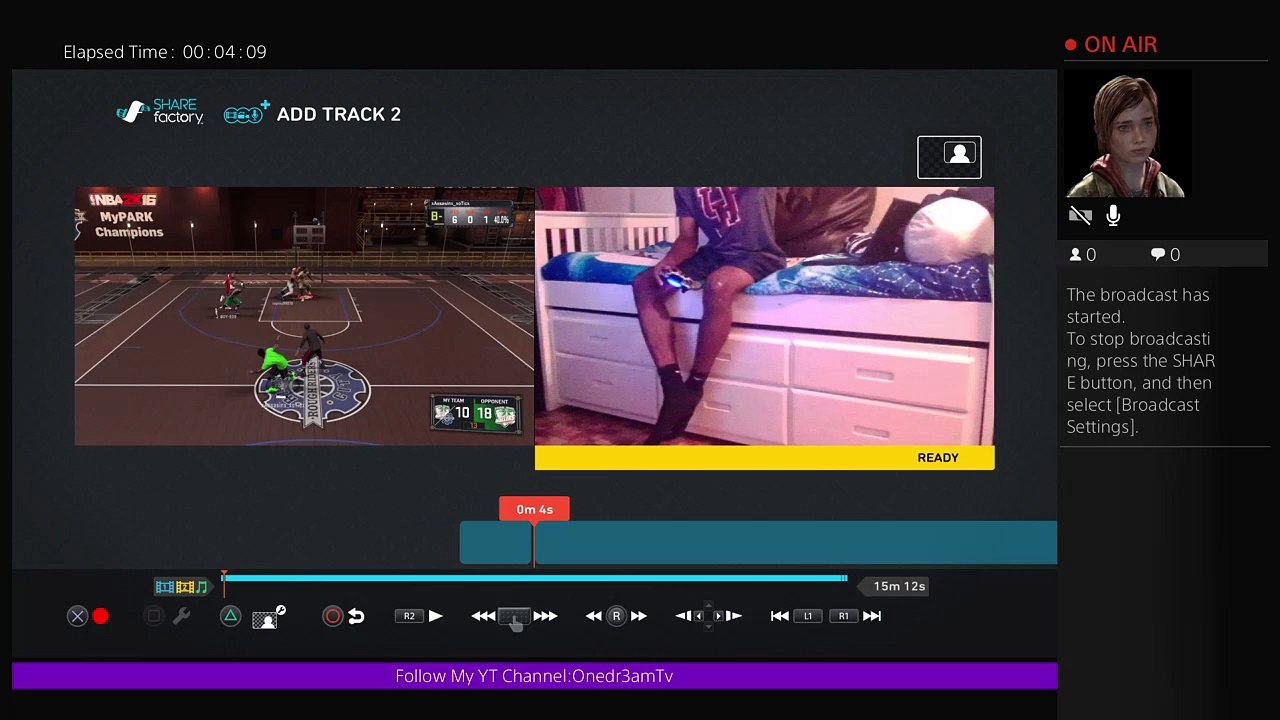Click the 0m 4s playhead marker
The image size is (1280, 720).
pyautogui.click(x=534, y=509)
